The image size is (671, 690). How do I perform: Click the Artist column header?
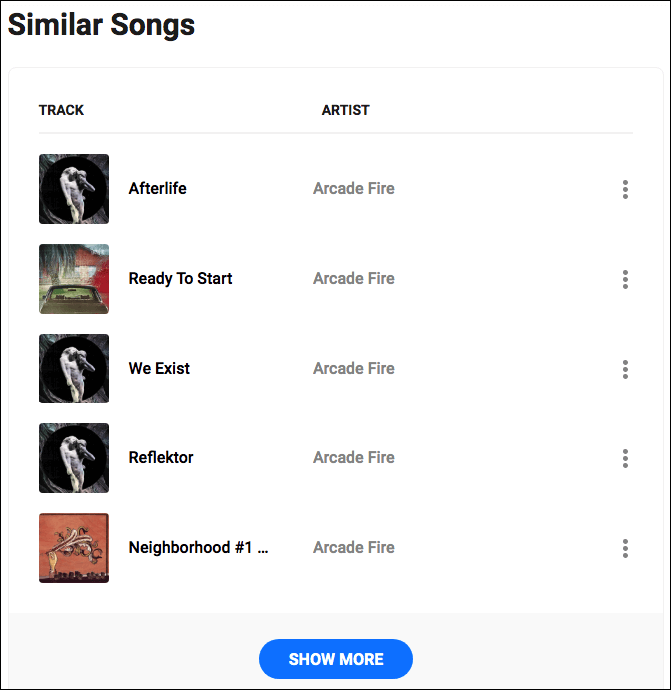(345, 110)
